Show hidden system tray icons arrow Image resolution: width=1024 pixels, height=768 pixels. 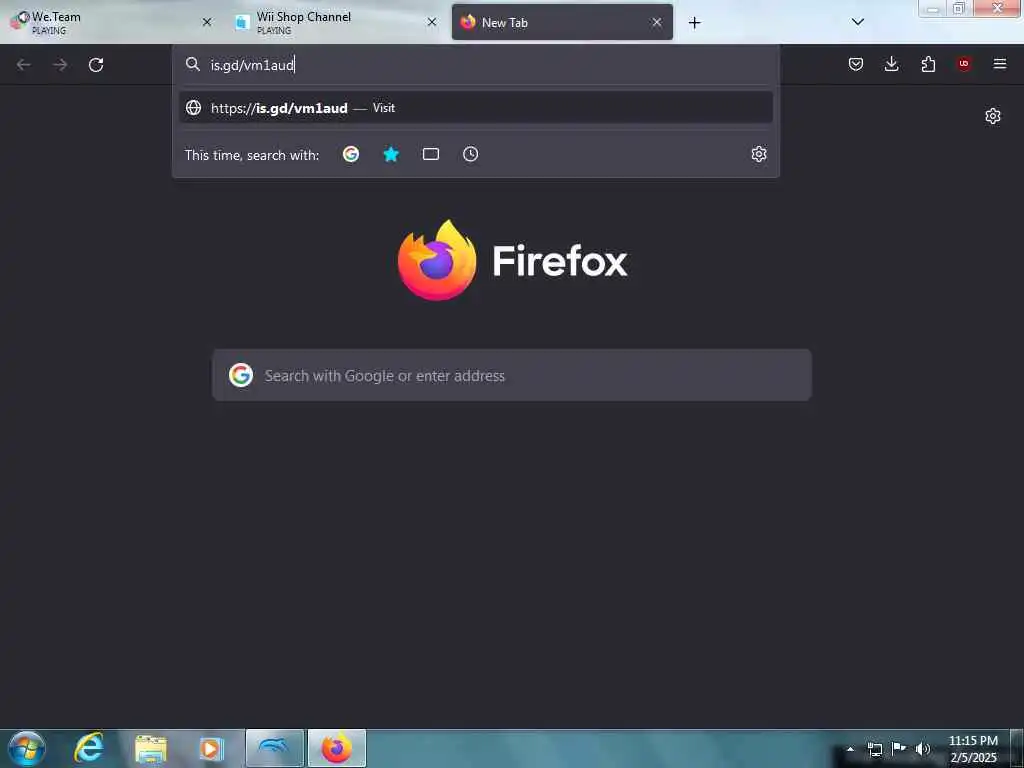coord(850,749)
